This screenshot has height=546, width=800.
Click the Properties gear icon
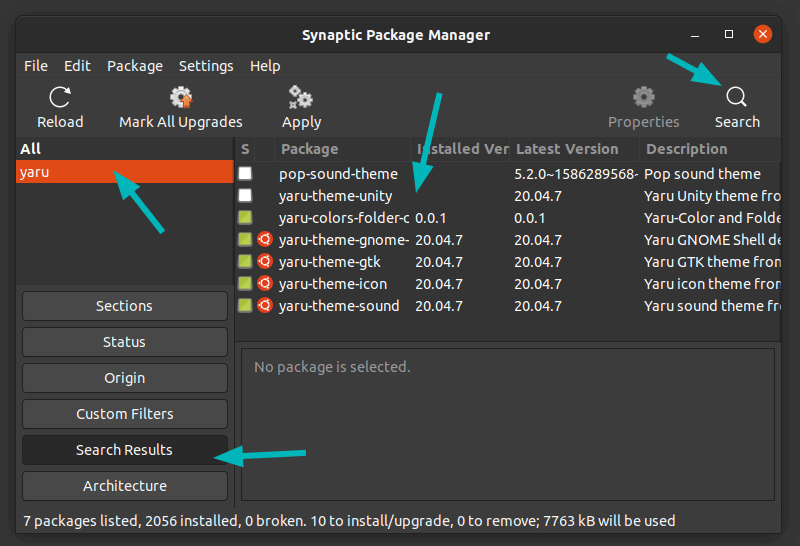[644, 97]
